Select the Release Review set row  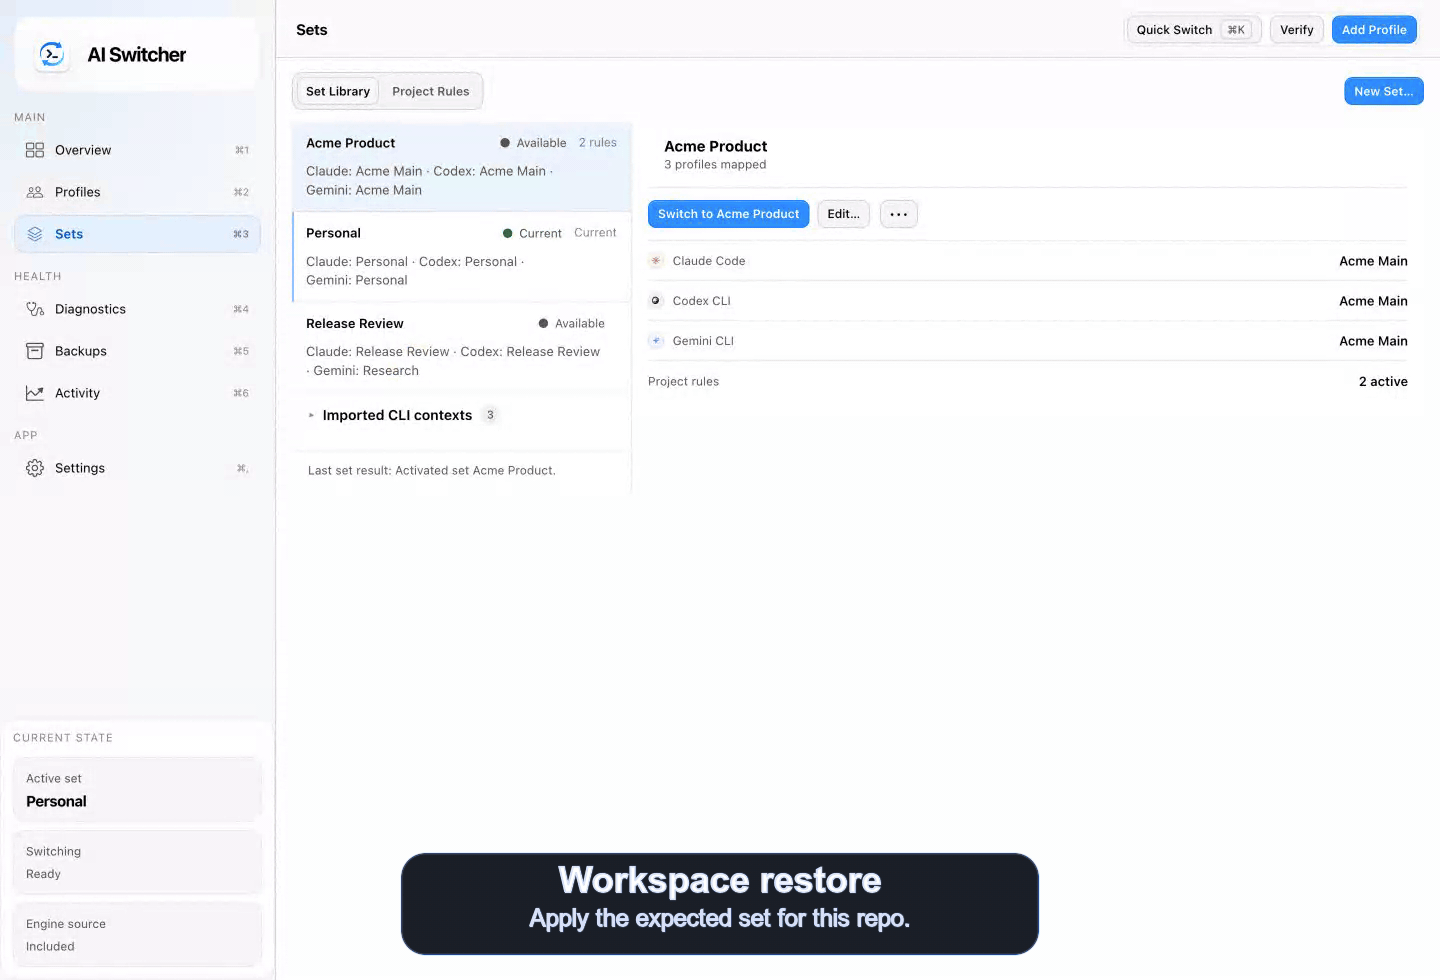[x=462, y=346]
